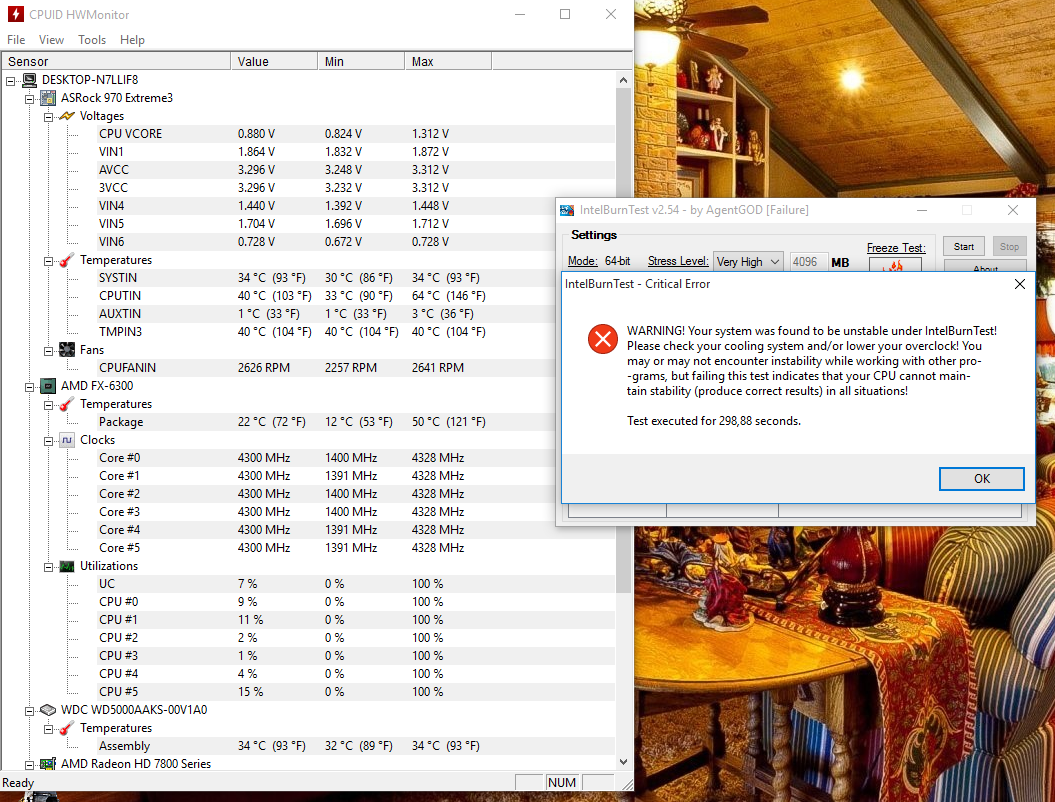
Task: Open the View menu in HWMonitor
Action: 51,40
